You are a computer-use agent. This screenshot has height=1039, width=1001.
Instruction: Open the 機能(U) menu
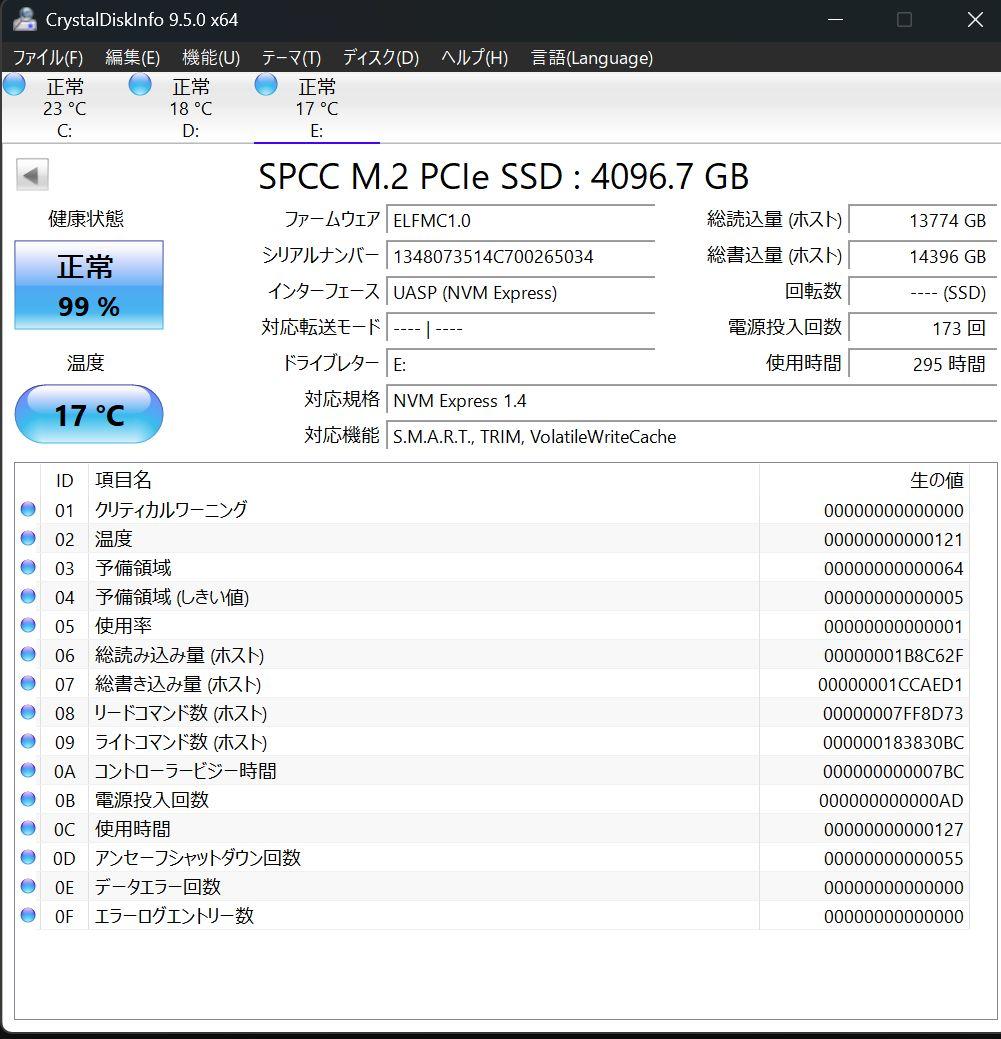pyautogui.click(x=209, y=58)
